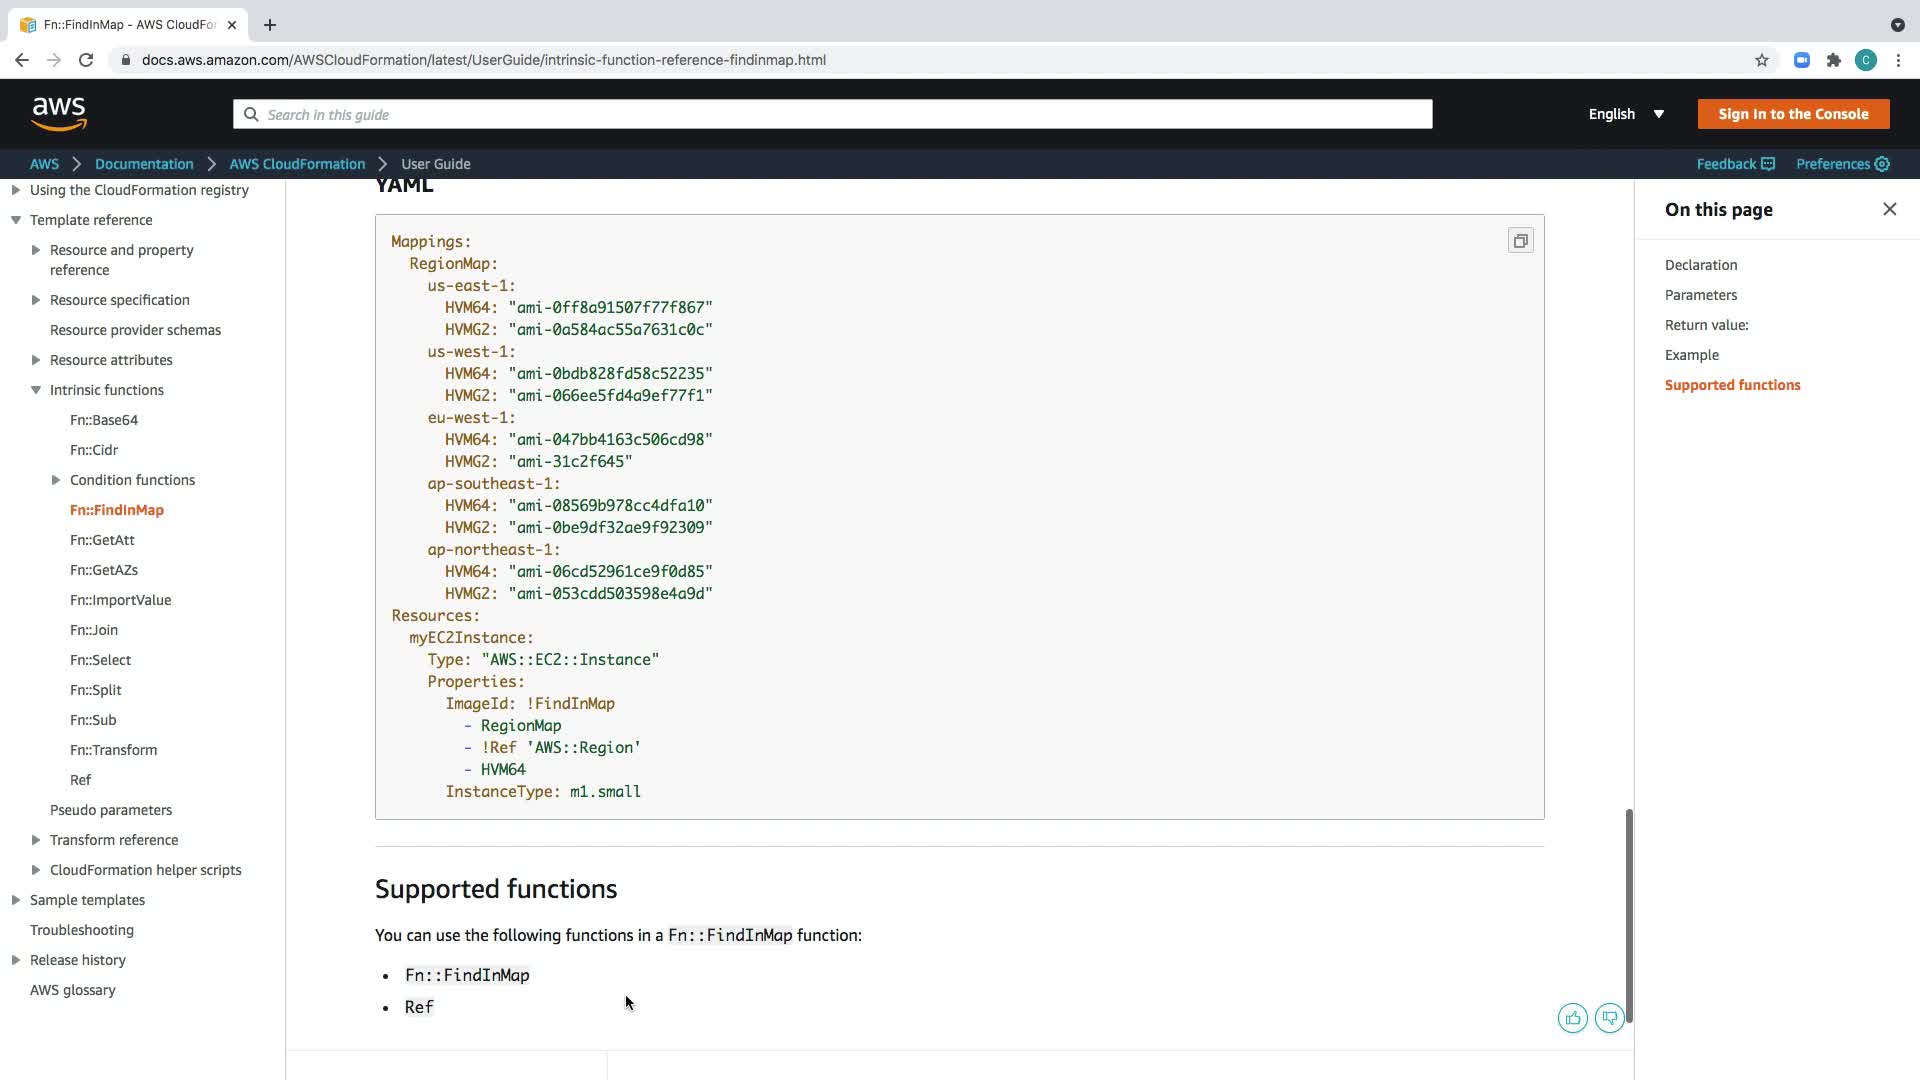1920x1080 pixels.
Task: Click Sign In to the Console button
Action: click(1792, 114)
